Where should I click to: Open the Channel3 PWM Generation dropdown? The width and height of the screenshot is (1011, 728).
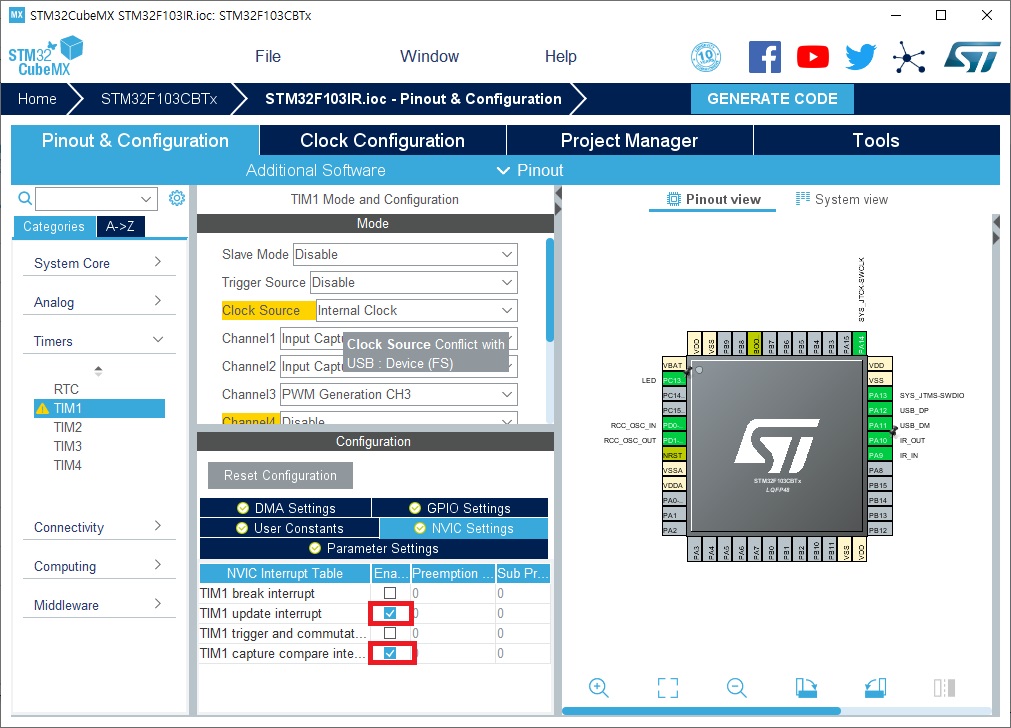(398, 394)
